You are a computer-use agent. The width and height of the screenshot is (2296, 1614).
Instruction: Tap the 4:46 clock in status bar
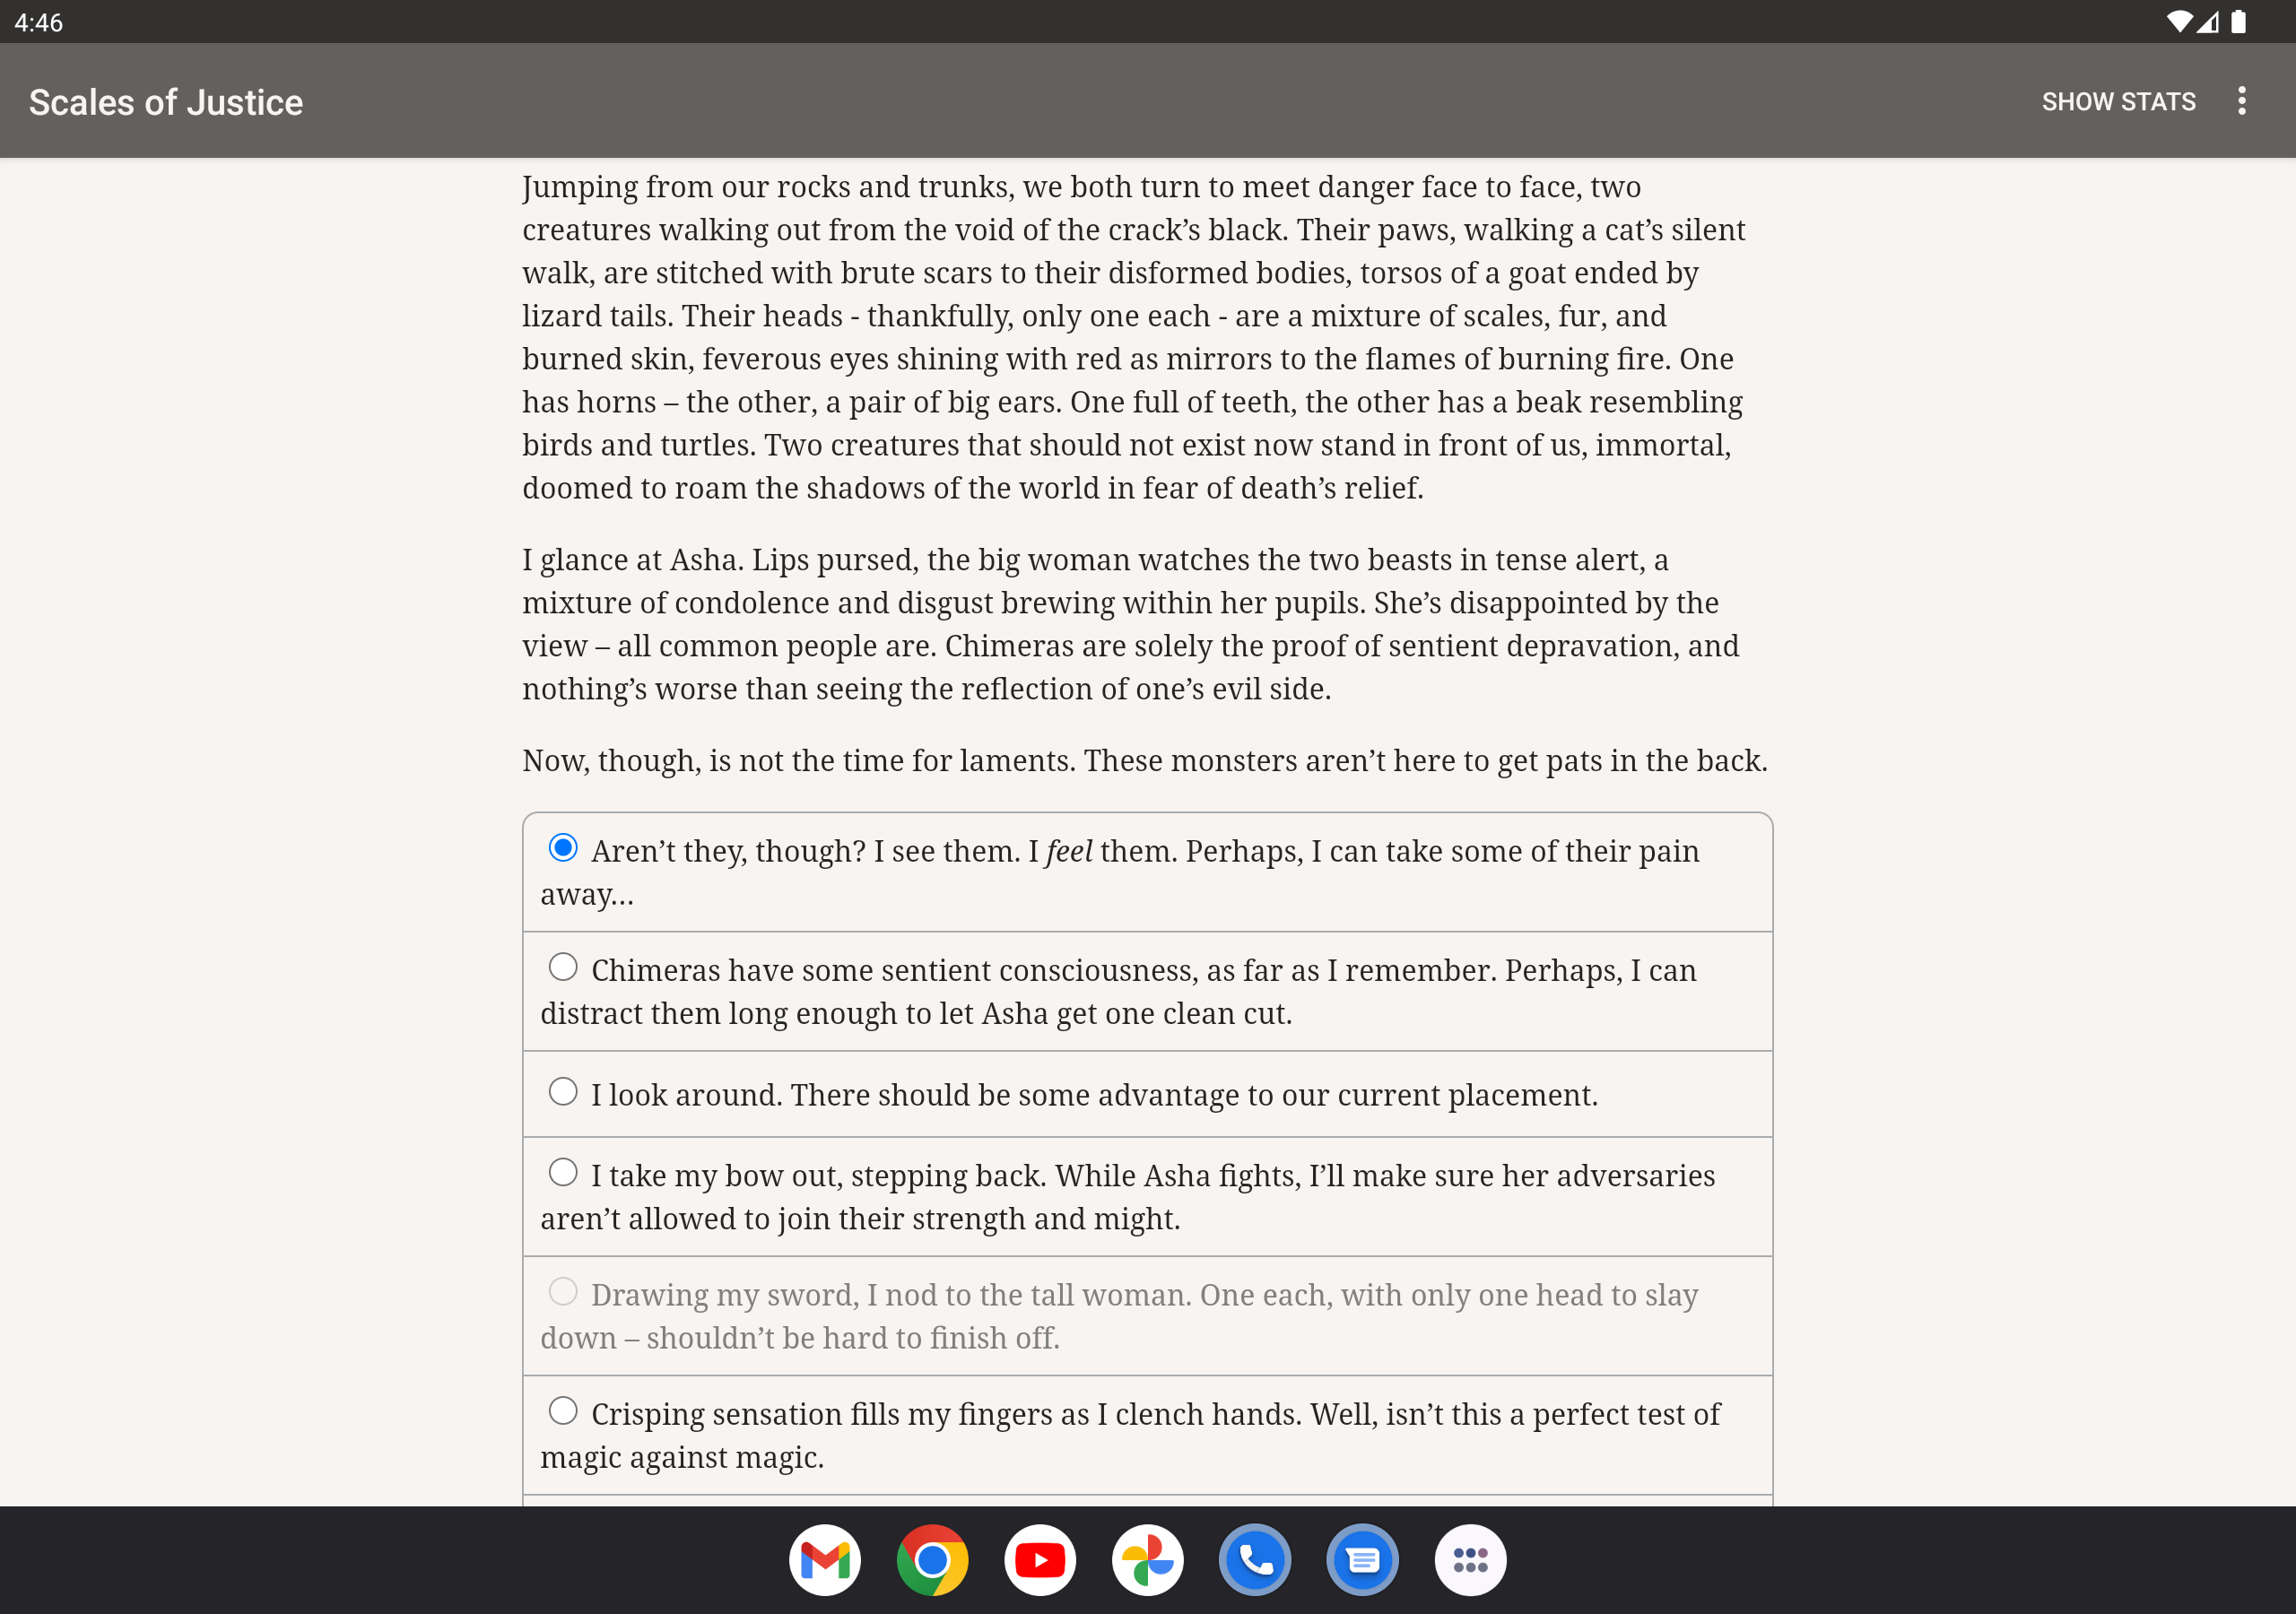tap(39, 22)
